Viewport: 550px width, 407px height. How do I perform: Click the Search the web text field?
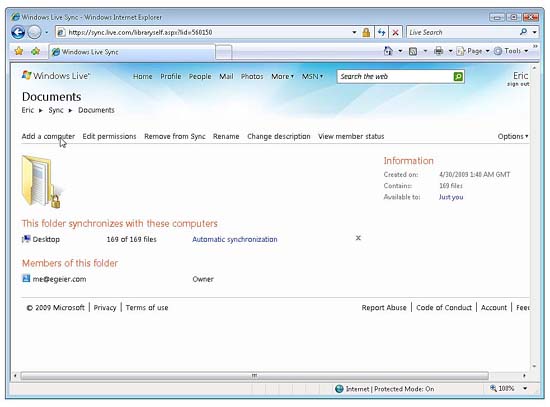point(395,76)
